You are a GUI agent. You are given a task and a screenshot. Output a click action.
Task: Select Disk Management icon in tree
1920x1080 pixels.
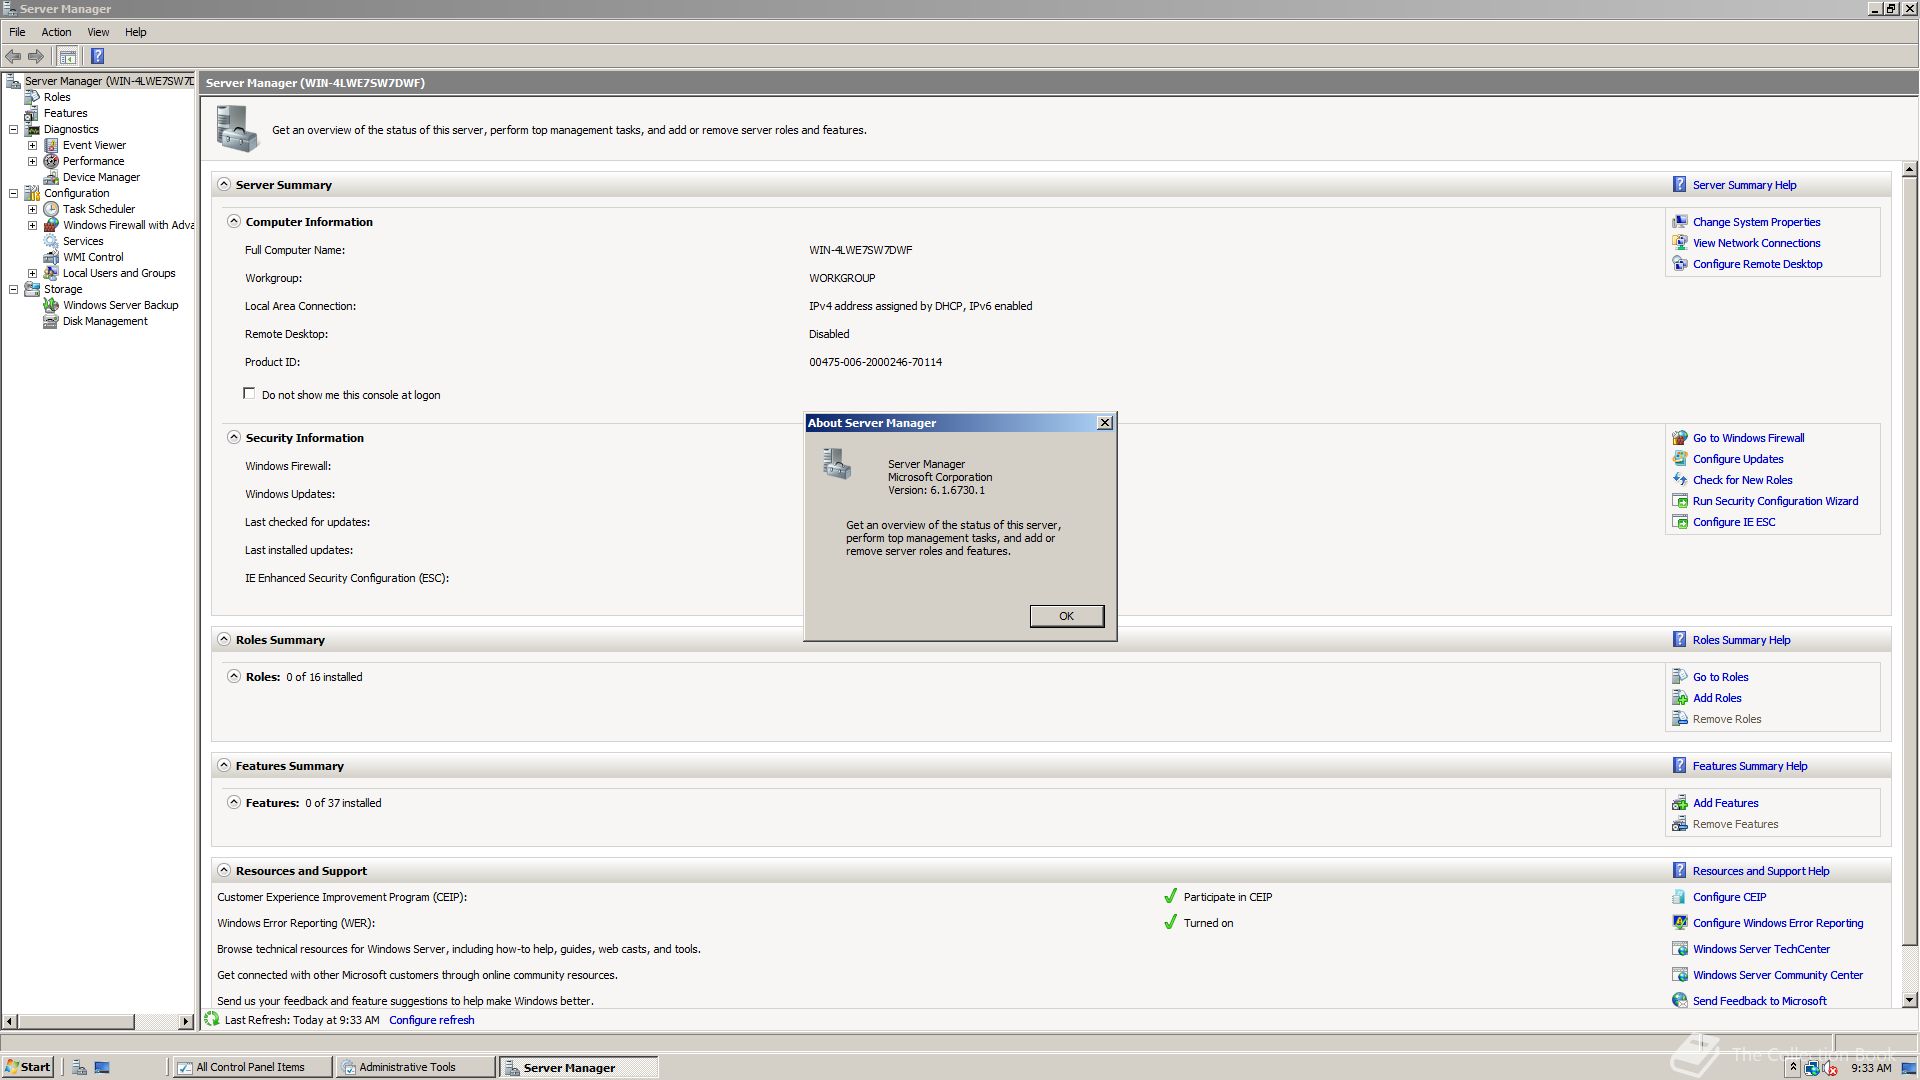[51, 321]
